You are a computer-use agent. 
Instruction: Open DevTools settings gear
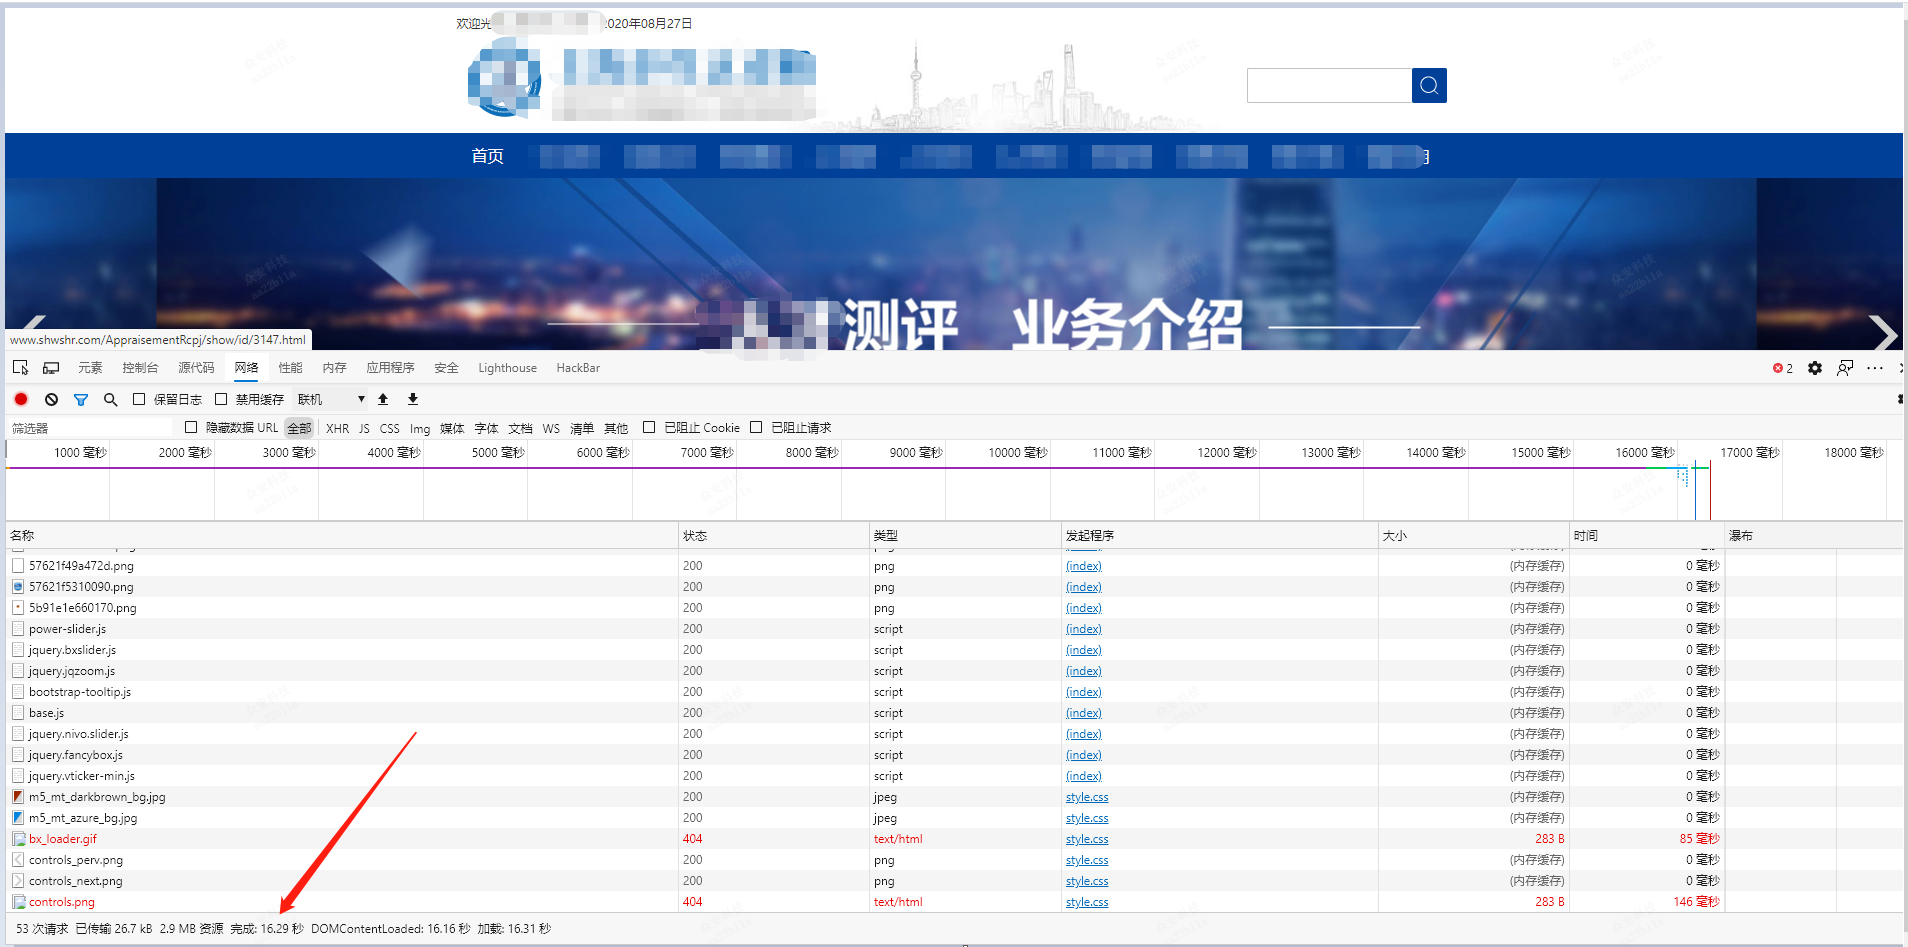pos(1814,368)
